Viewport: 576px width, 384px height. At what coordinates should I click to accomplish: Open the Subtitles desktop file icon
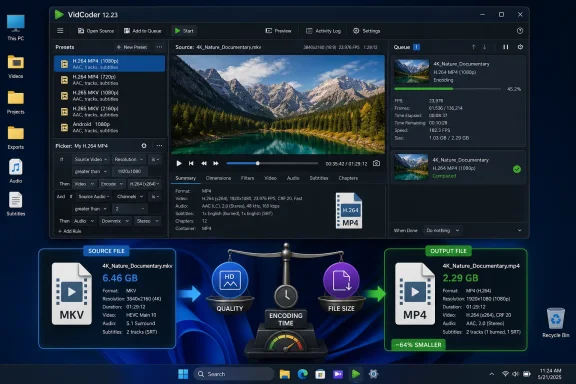coord(16,204)
